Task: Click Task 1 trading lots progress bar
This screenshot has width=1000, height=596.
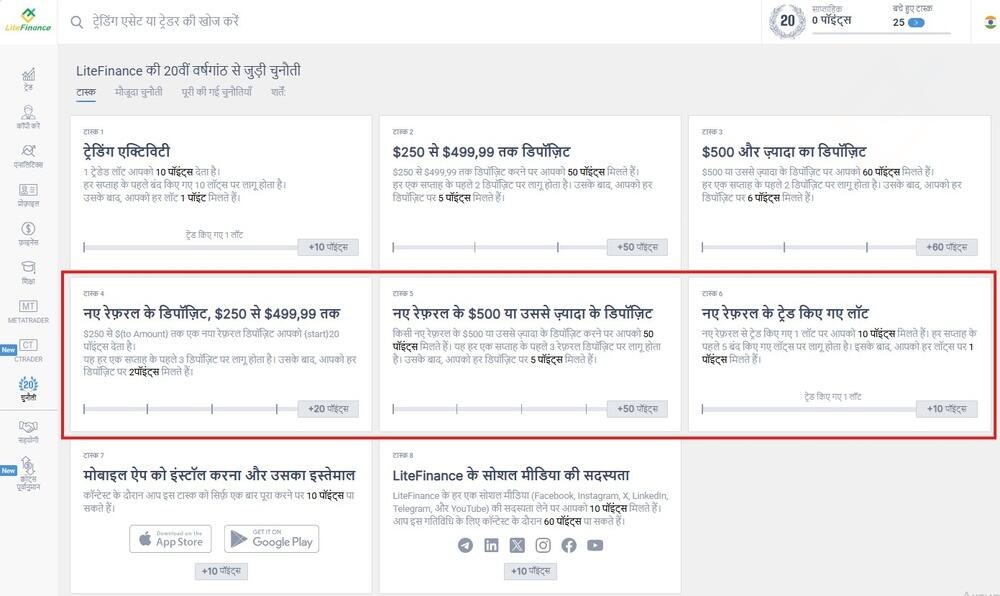Action: pos(190,247)
